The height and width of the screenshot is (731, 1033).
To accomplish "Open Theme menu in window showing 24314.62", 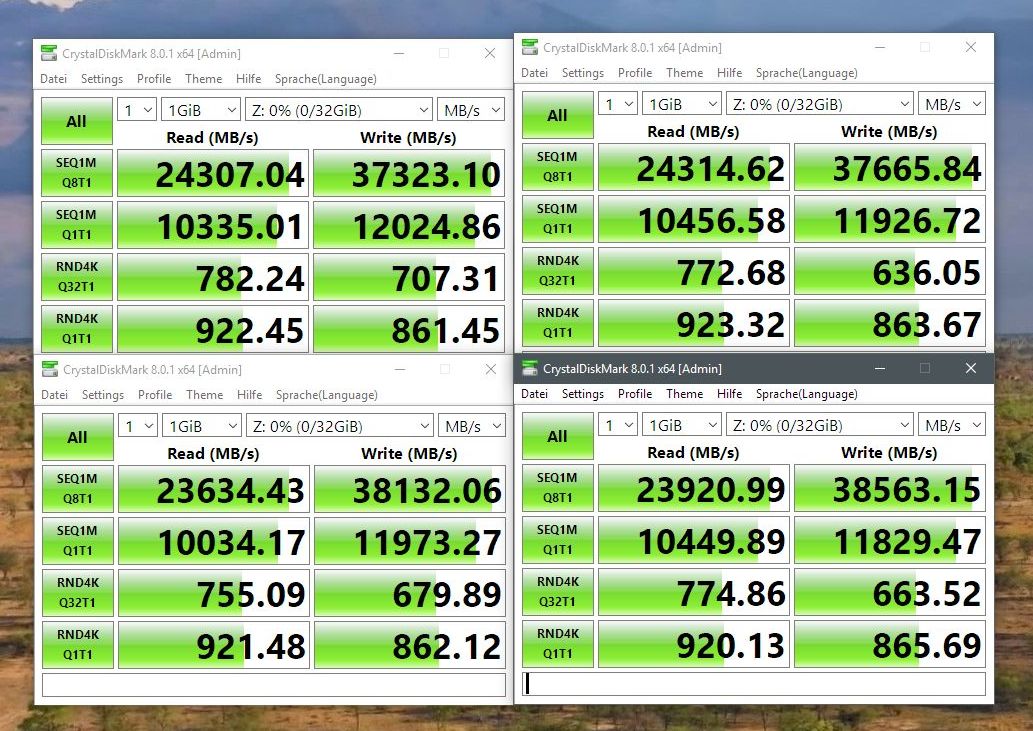I will pos(684,73).
